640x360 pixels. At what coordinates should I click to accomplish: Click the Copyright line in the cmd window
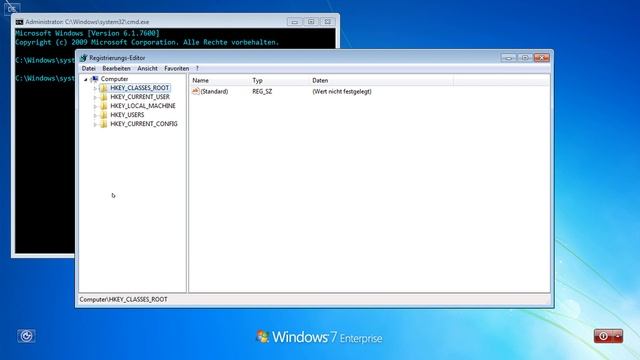coord(147,42)
